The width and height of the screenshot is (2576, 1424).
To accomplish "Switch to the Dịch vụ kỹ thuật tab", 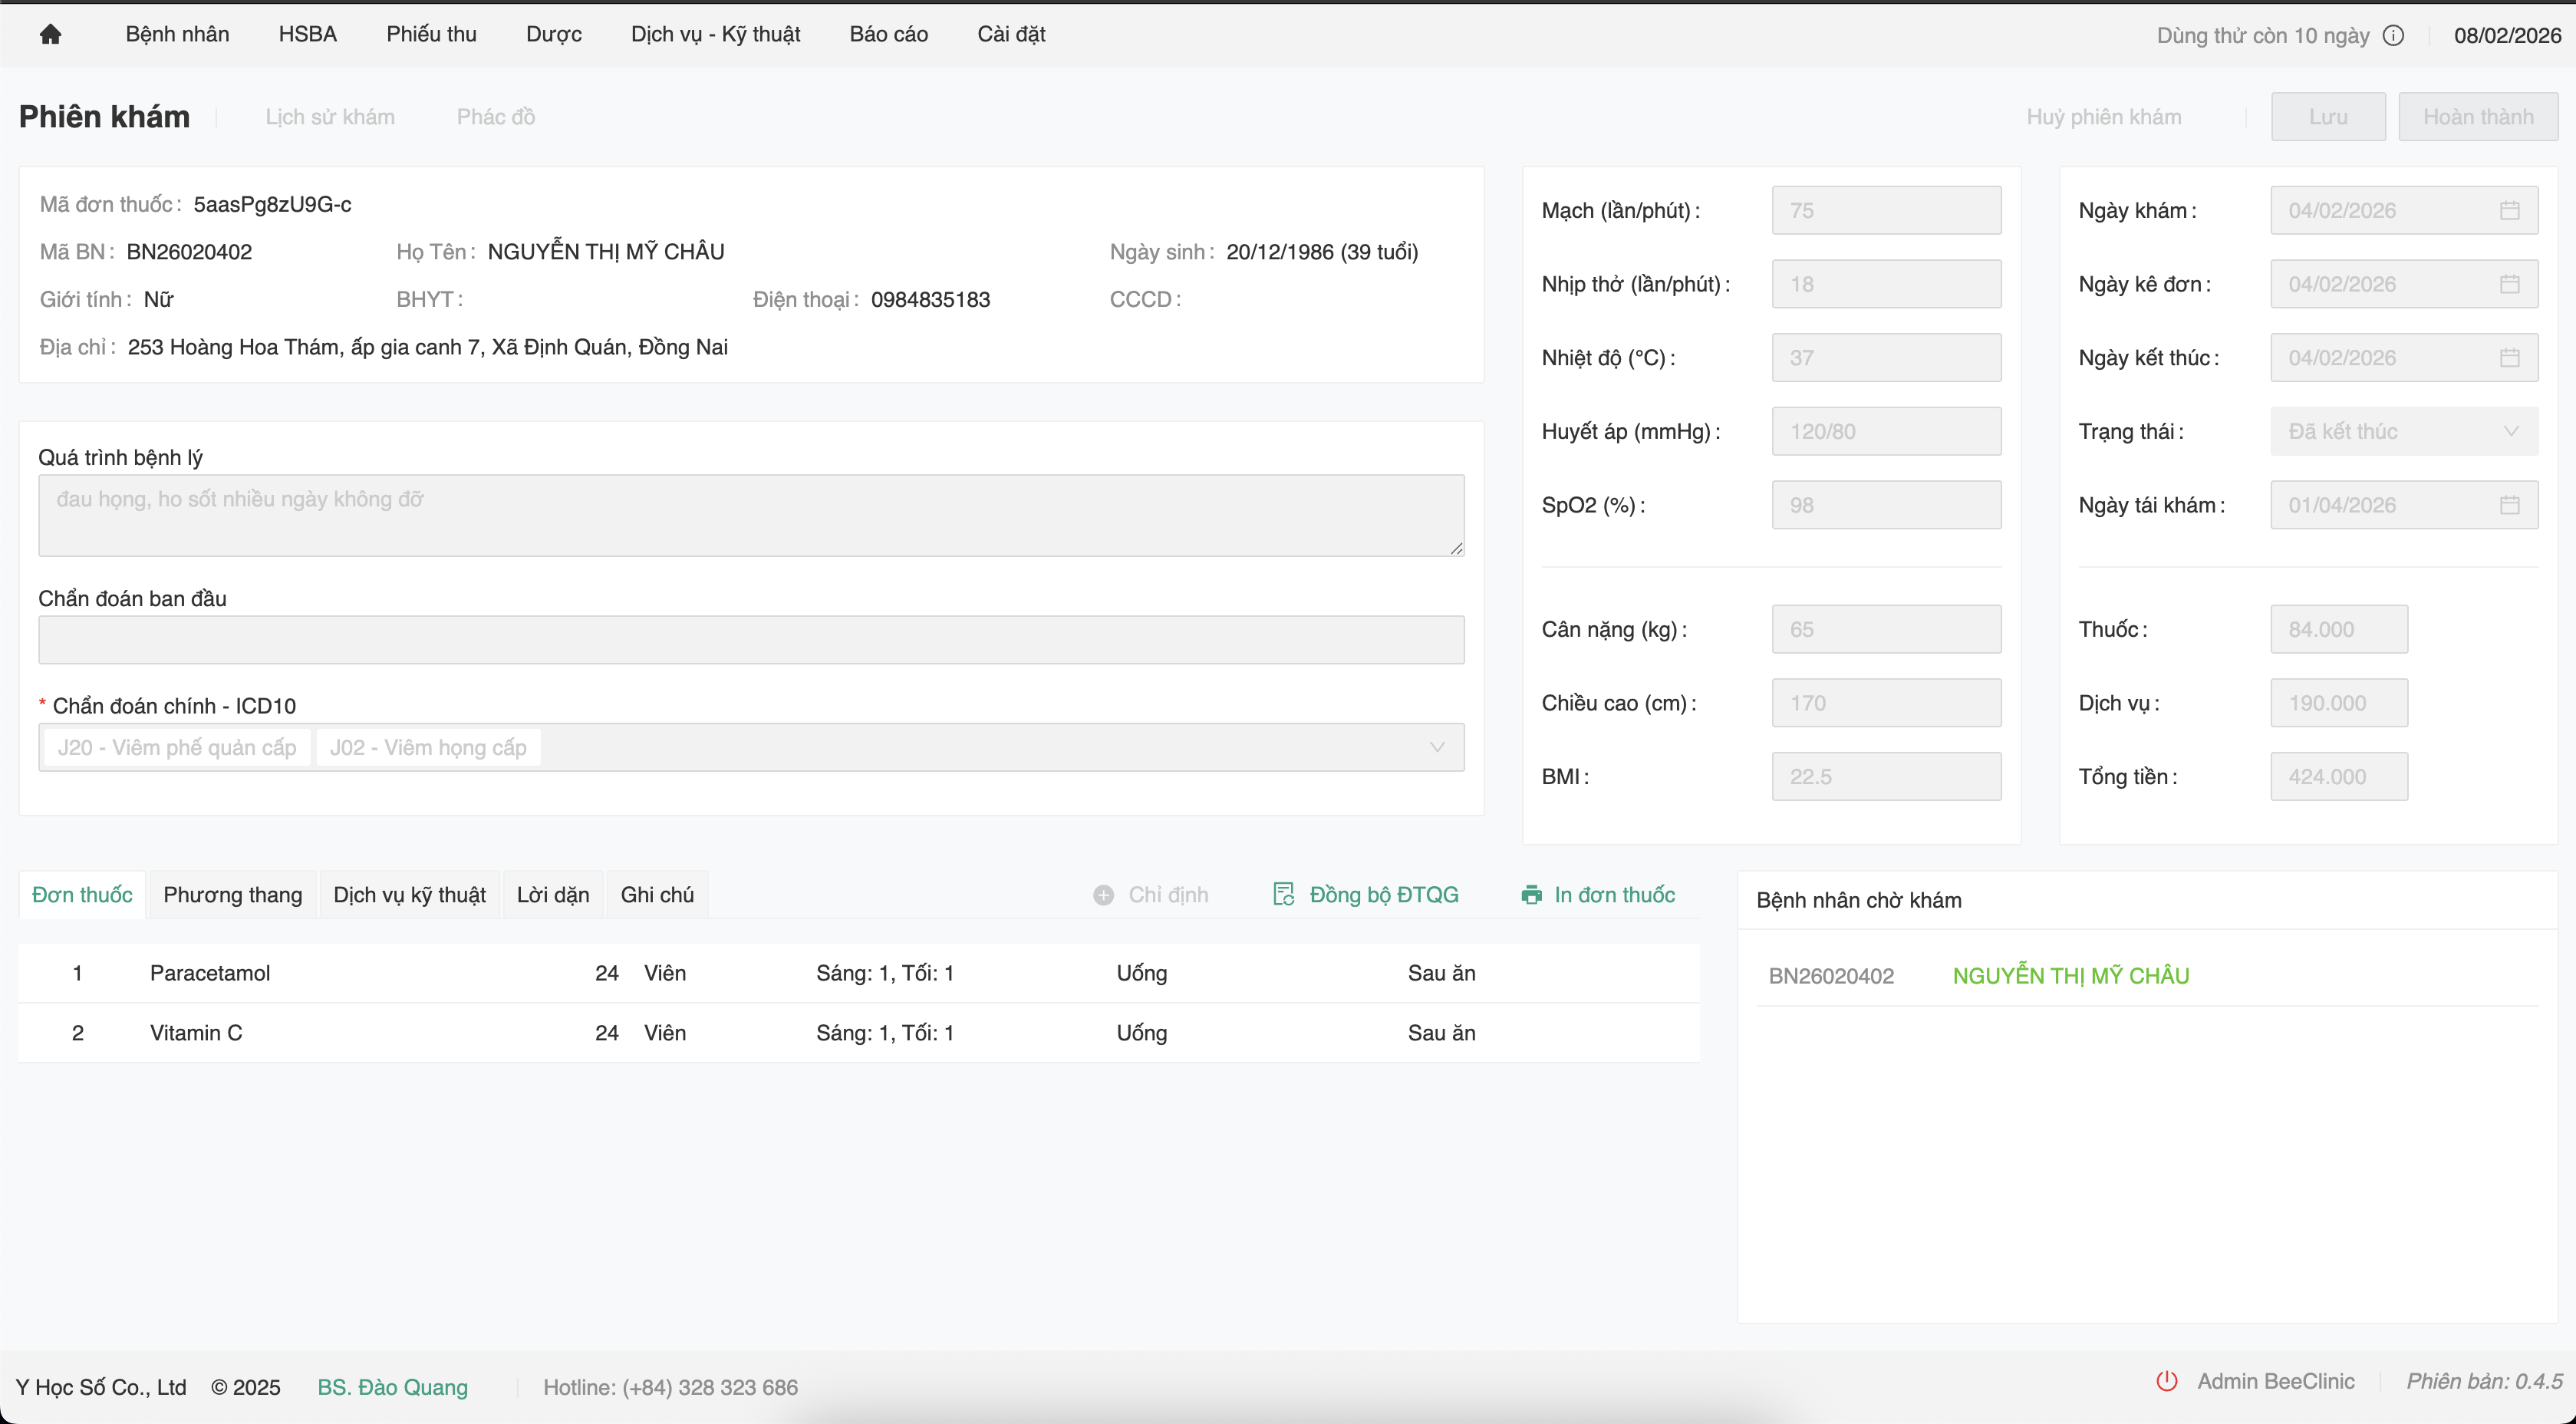I will pos(409,895).
